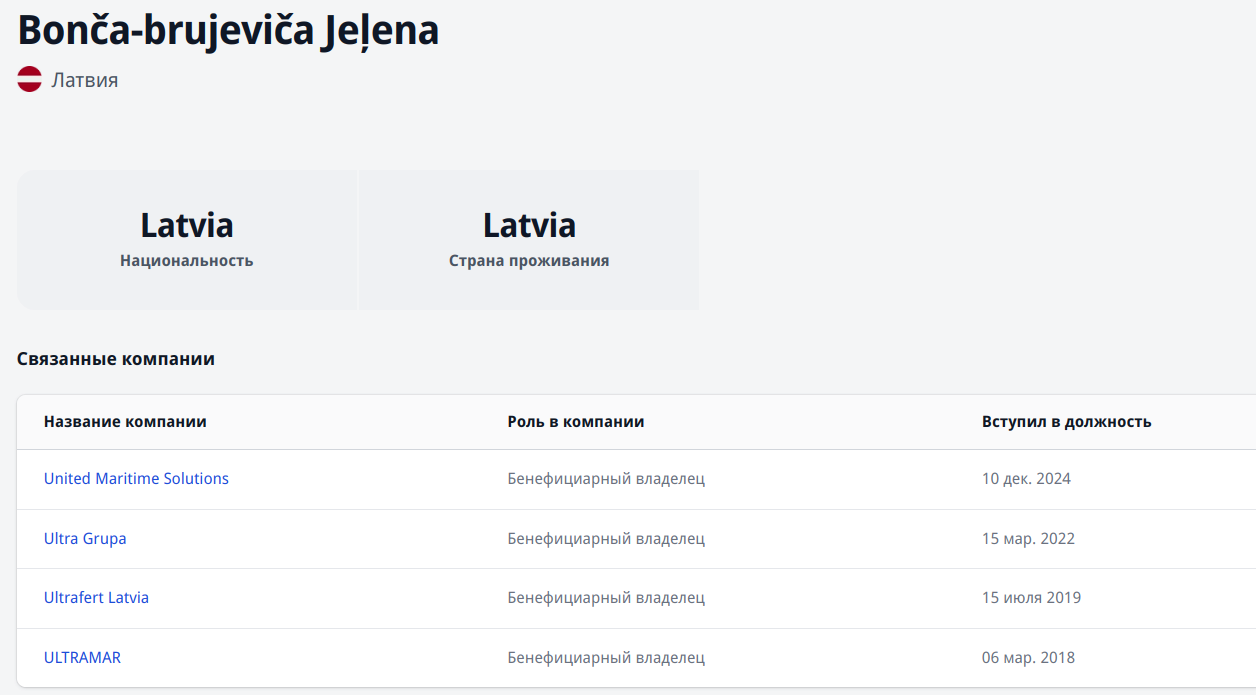1256x695 pixels.
Task: Click the 'Название компании' column header
Action: coord(125,422)
